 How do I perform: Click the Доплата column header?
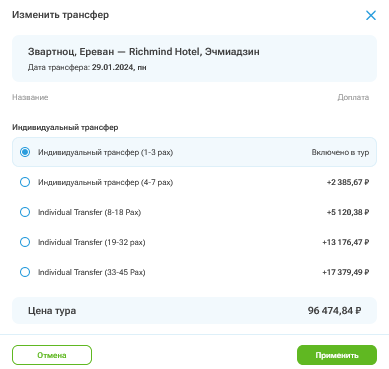353,97
